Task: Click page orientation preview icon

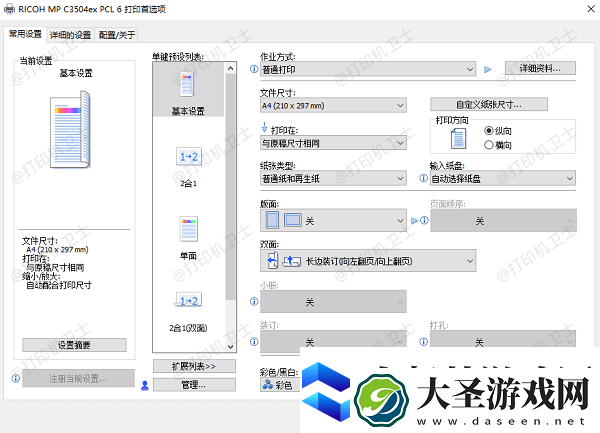Action: click(x=458, y=138)
